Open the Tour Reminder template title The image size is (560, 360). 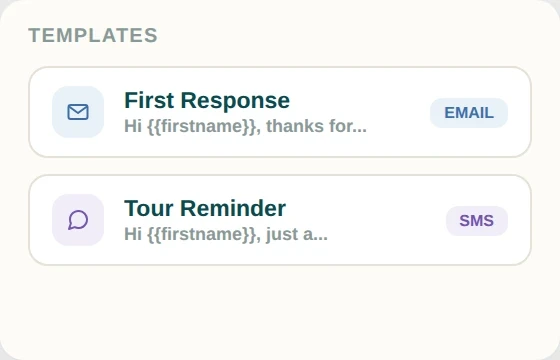point(205,208)
